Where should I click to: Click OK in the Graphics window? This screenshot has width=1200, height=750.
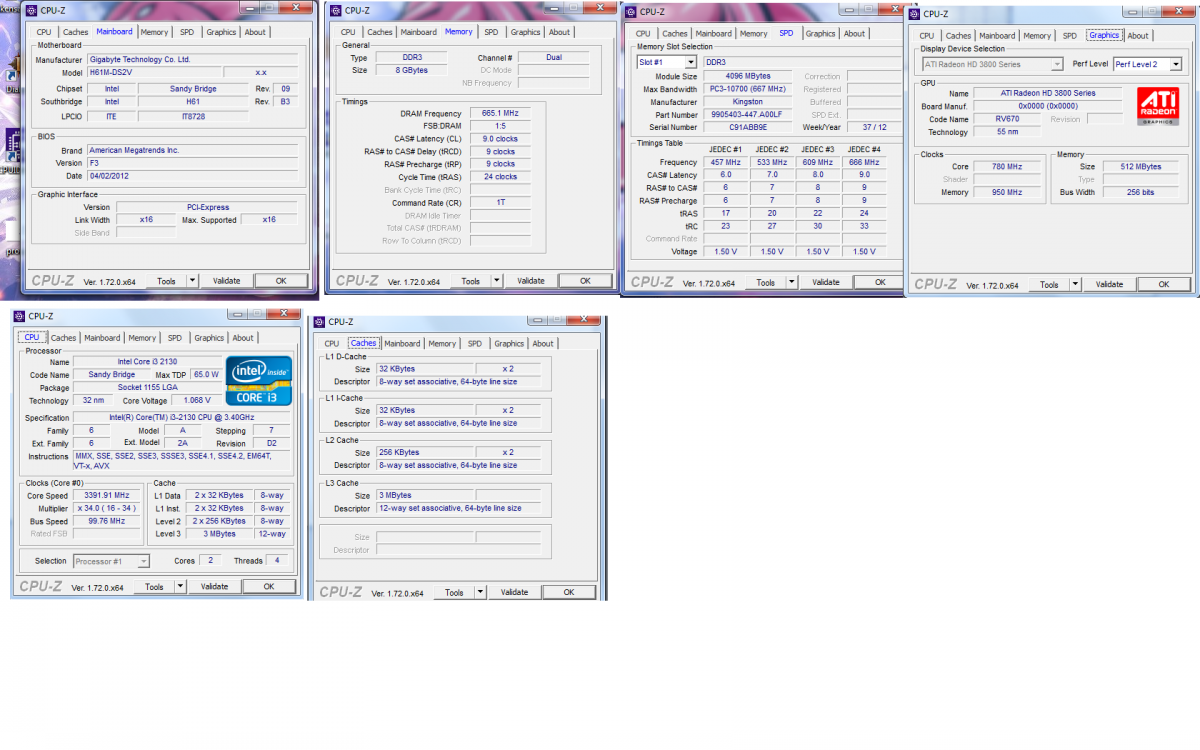1164,284
